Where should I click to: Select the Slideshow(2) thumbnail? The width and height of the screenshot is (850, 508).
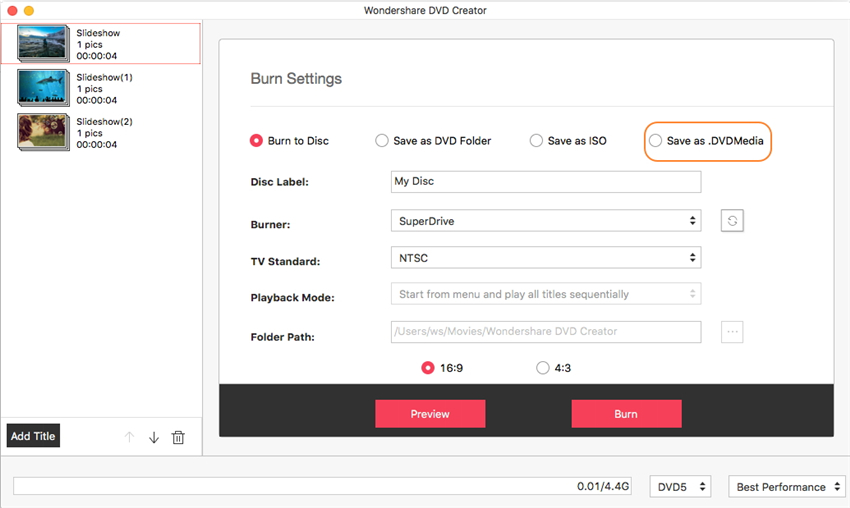43,132
